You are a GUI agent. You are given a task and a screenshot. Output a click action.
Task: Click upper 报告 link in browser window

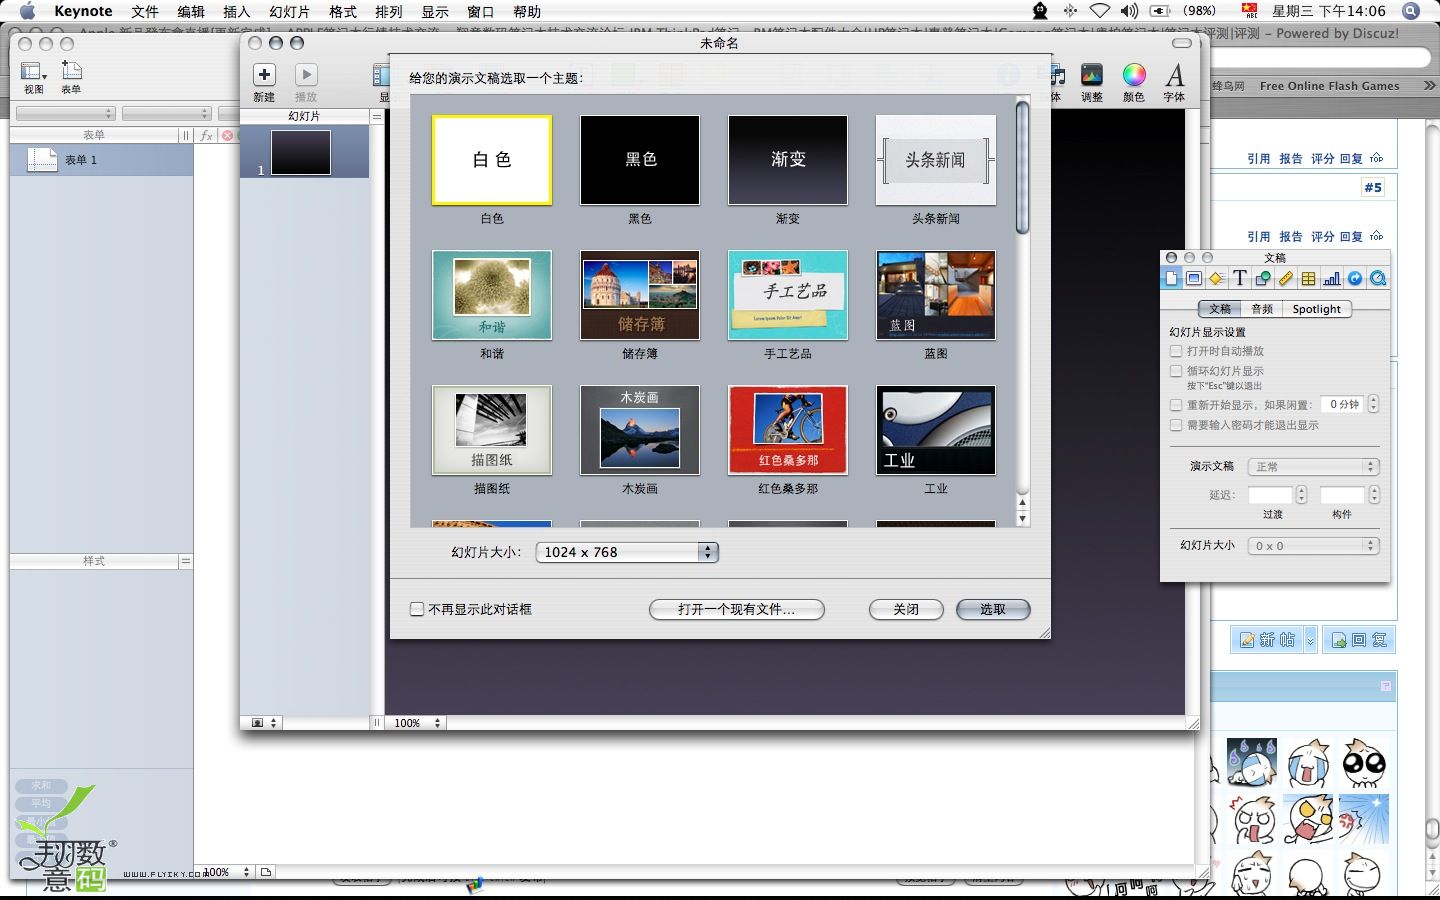(1290, 158)
